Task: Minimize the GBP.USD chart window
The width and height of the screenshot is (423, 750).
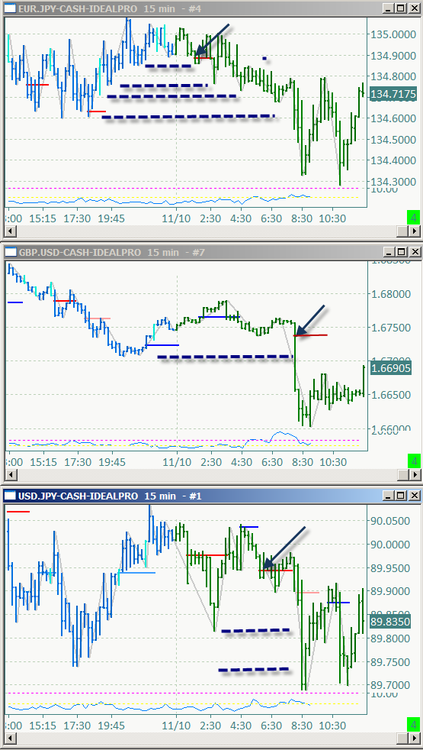Action: coord(390,252)
